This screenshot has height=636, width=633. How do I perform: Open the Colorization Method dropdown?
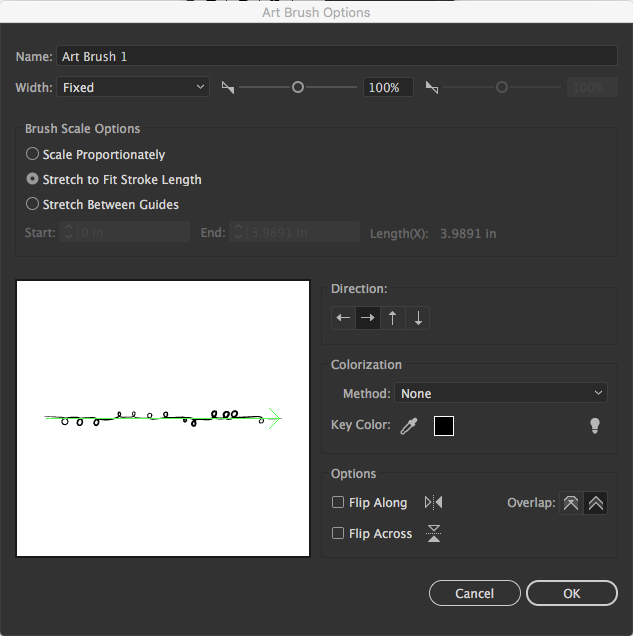pos(500,394)
